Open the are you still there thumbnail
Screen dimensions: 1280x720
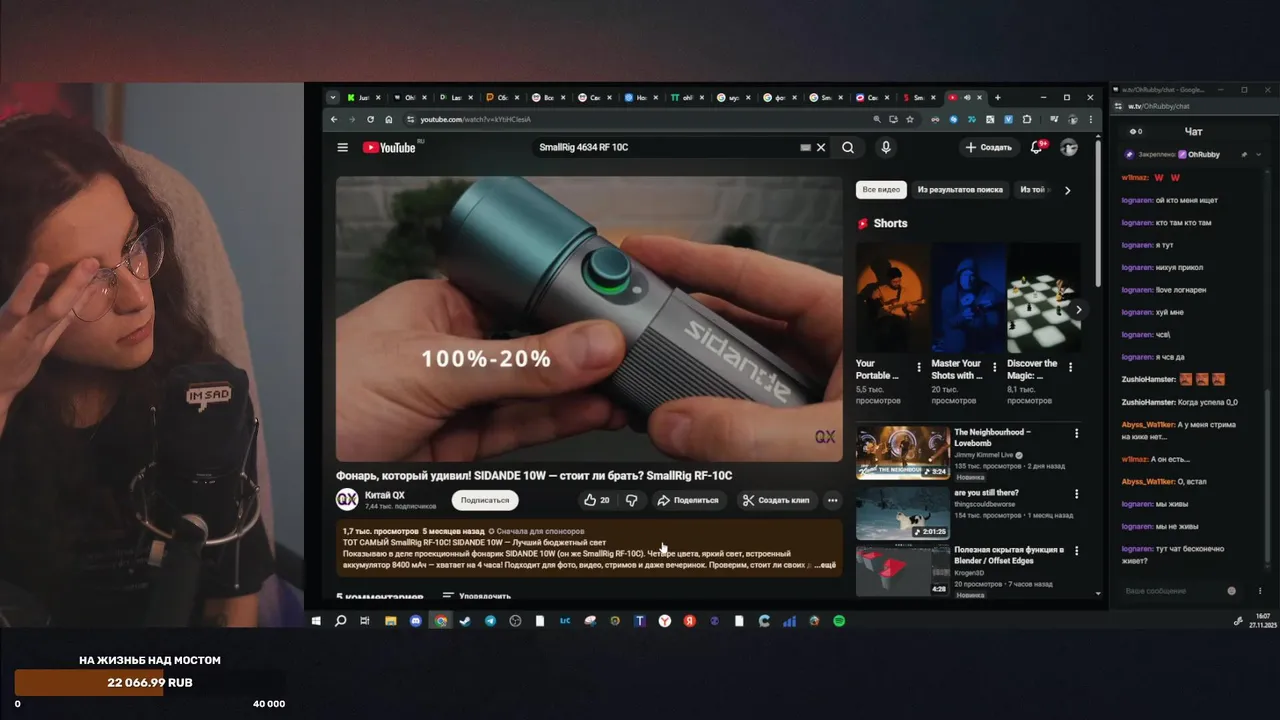click(x=903, y=514)
